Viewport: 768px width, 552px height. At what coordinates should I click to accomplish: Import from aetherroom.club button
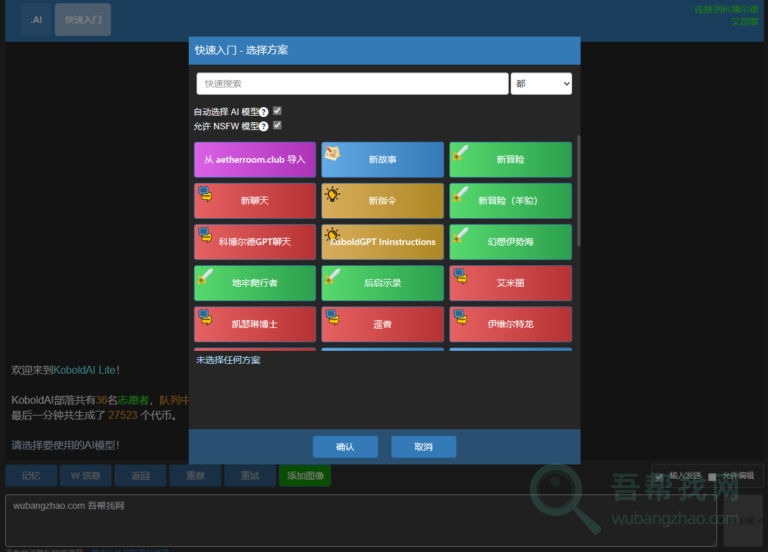(x=254, y=160)
